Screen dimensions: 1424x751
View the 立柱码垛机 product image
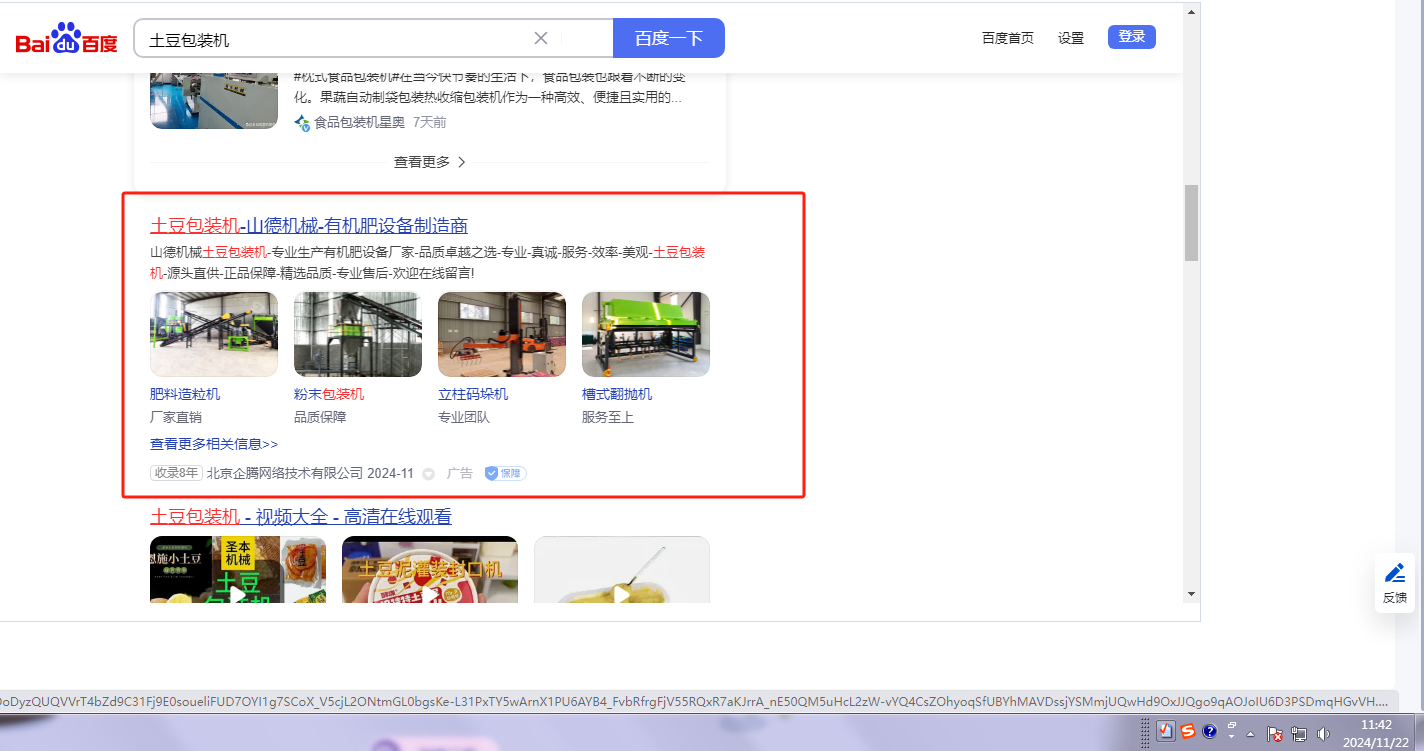pos(502,334)
